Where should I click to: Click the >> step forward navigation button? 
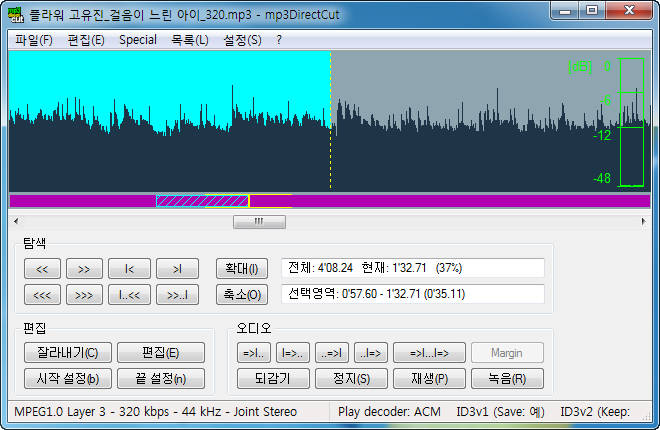pos(85,269)
